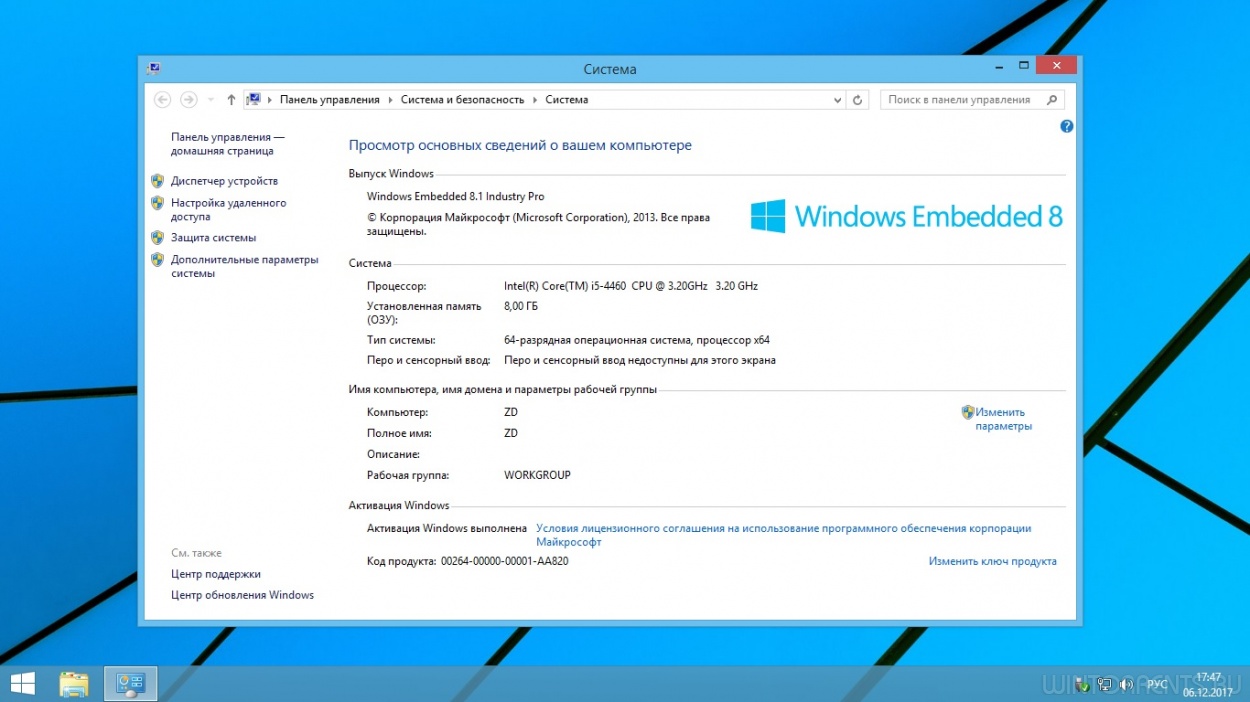Click 'Изменить ключ продукта' link
The width and height of the screenshot is (1250, 702).
point(992,561)
